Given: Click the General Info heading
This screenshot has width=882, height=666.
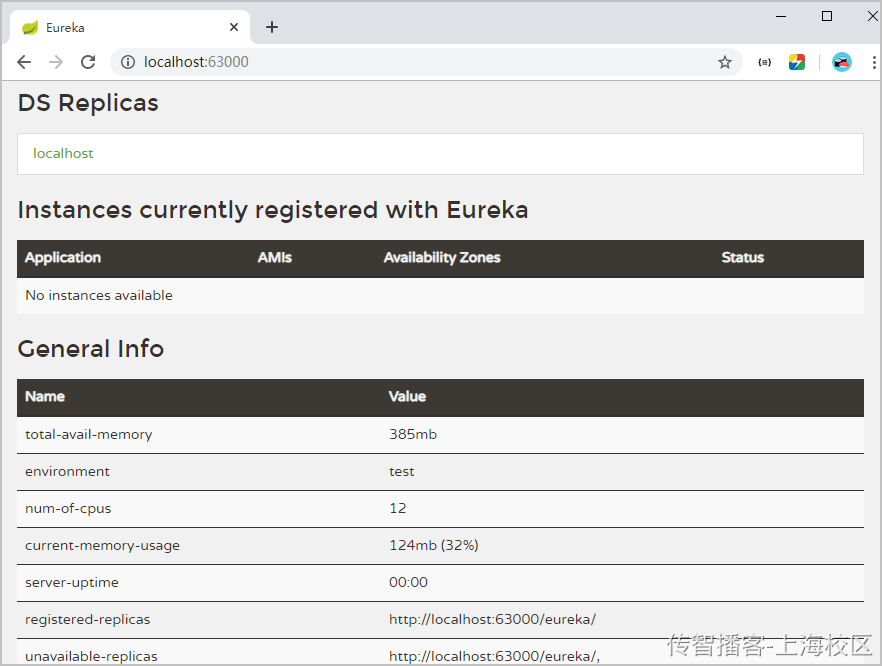Looking at the screenshot, I should click(91, 349).
